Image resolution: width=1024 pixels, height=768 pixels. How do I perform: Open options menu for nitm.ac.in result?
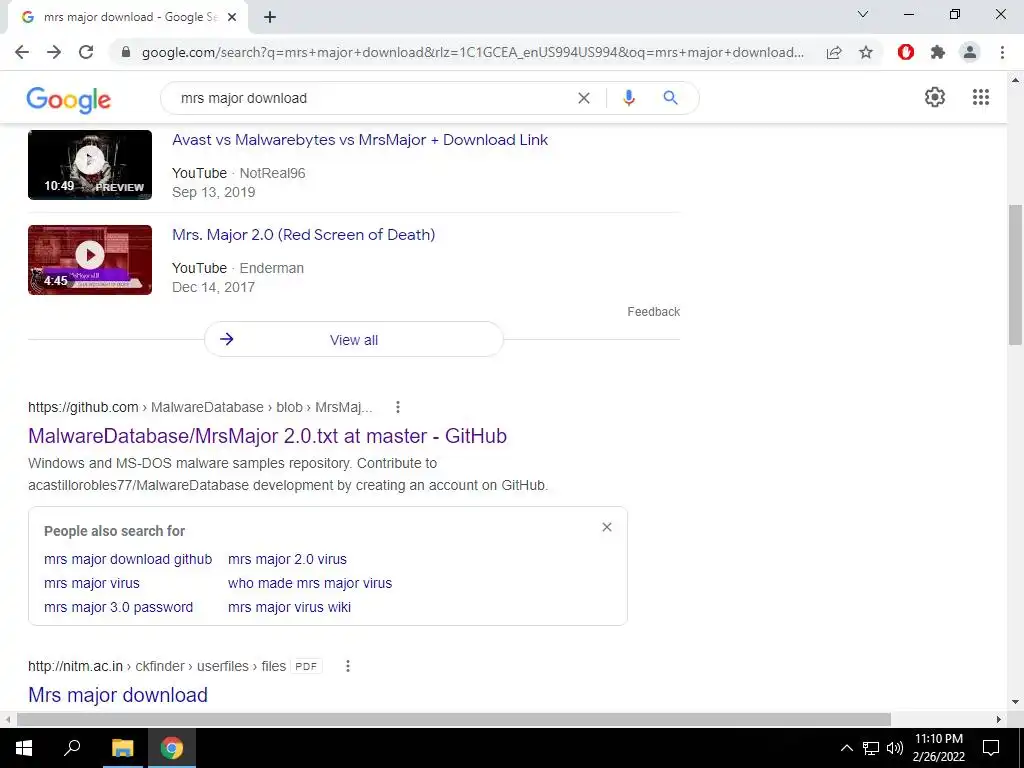point(348,666)
